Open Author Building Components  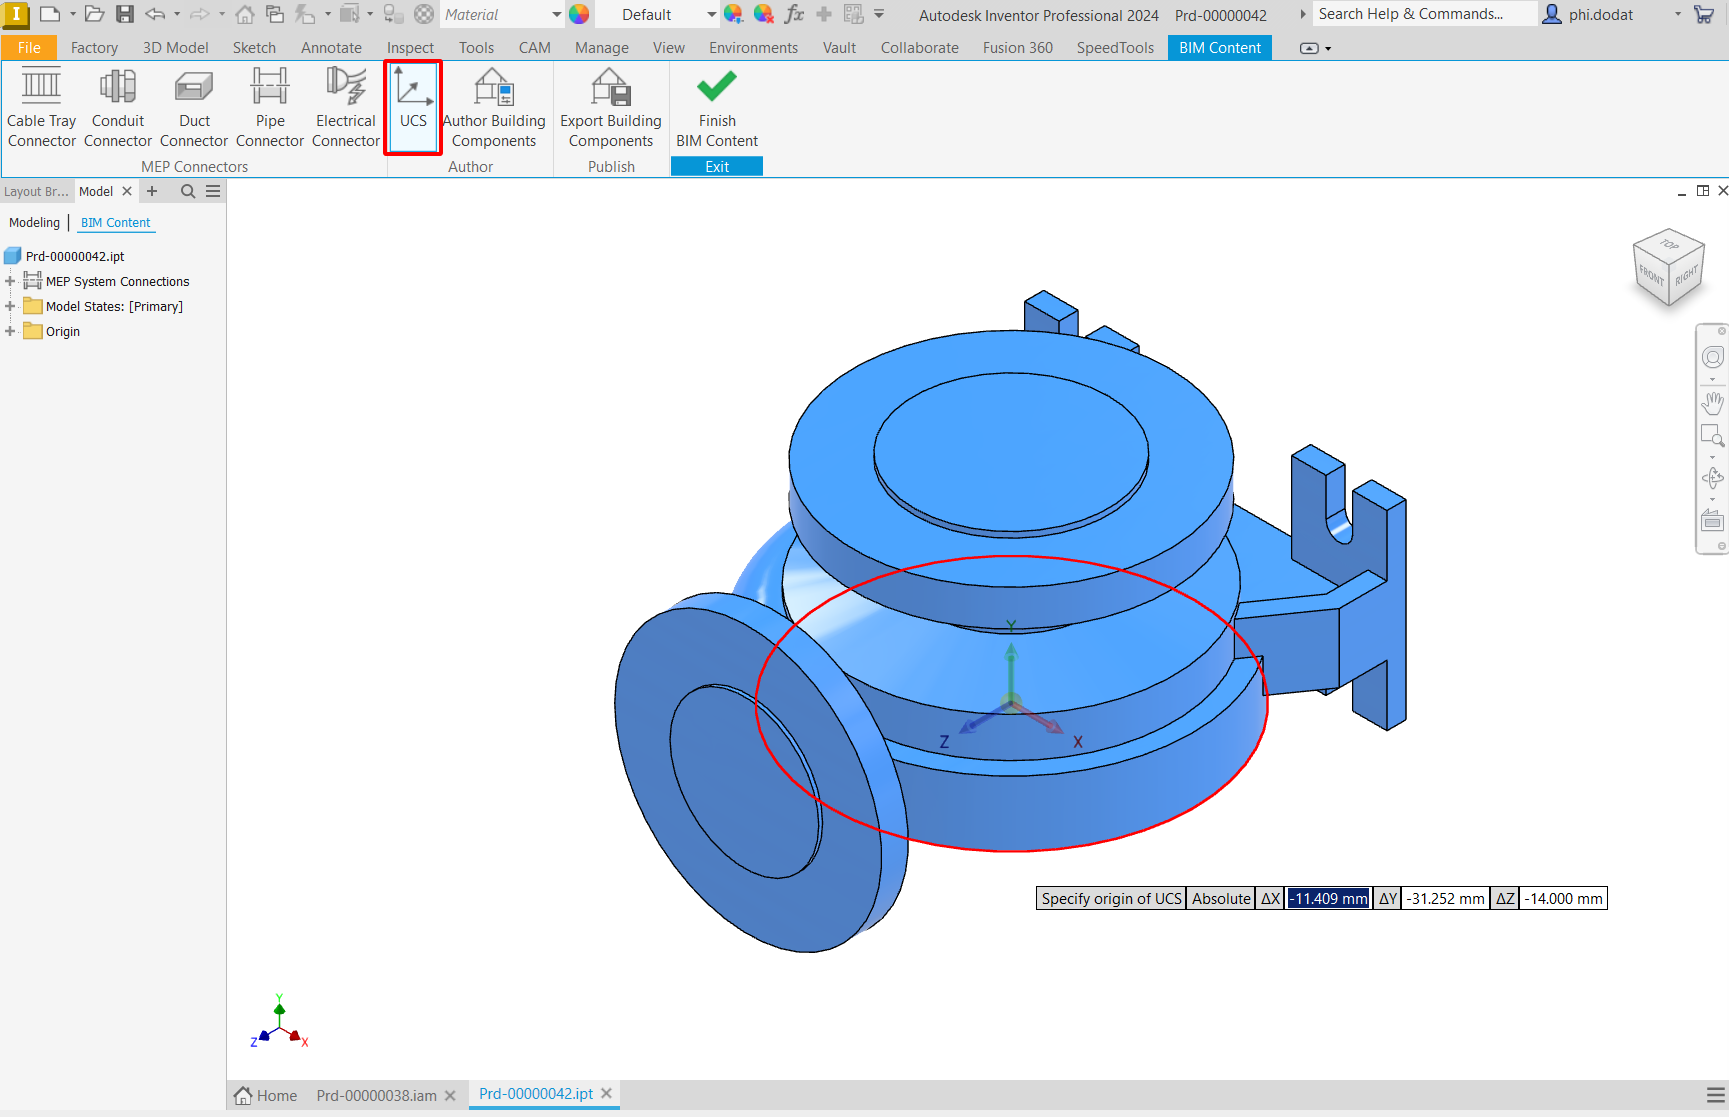[494, 108]
